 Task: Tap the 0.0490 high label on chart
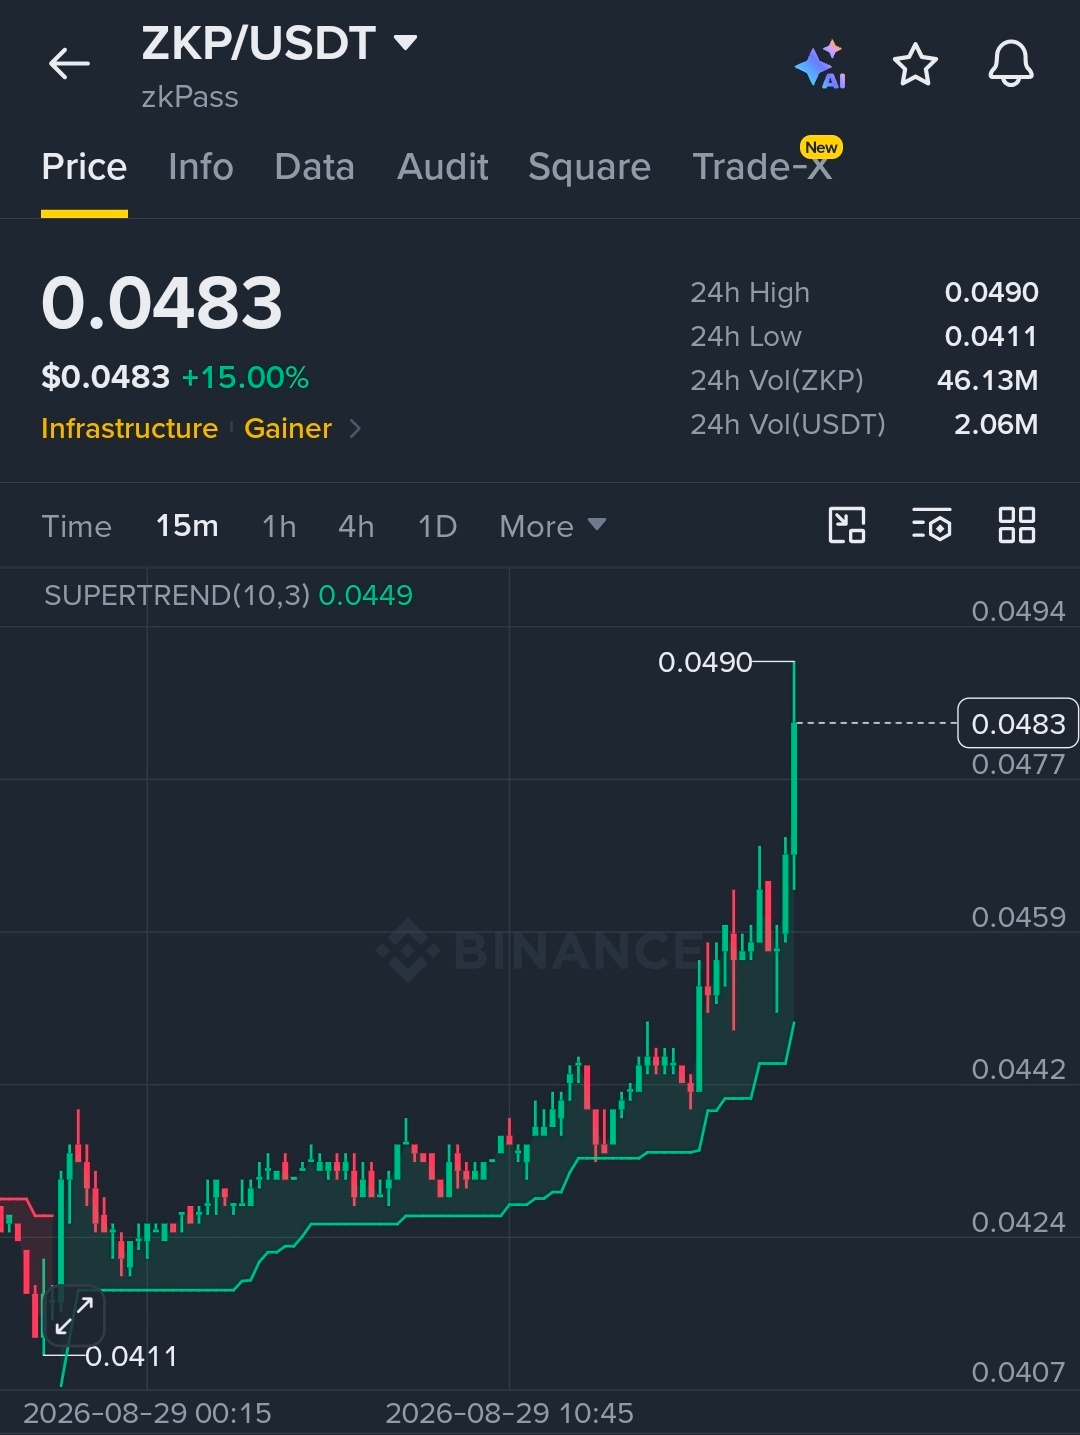(705, 662)
